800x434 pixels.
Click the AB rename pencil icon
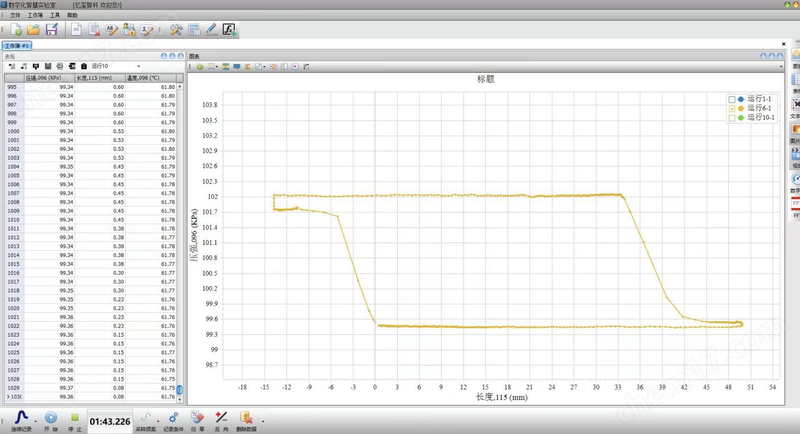point(111,30)
